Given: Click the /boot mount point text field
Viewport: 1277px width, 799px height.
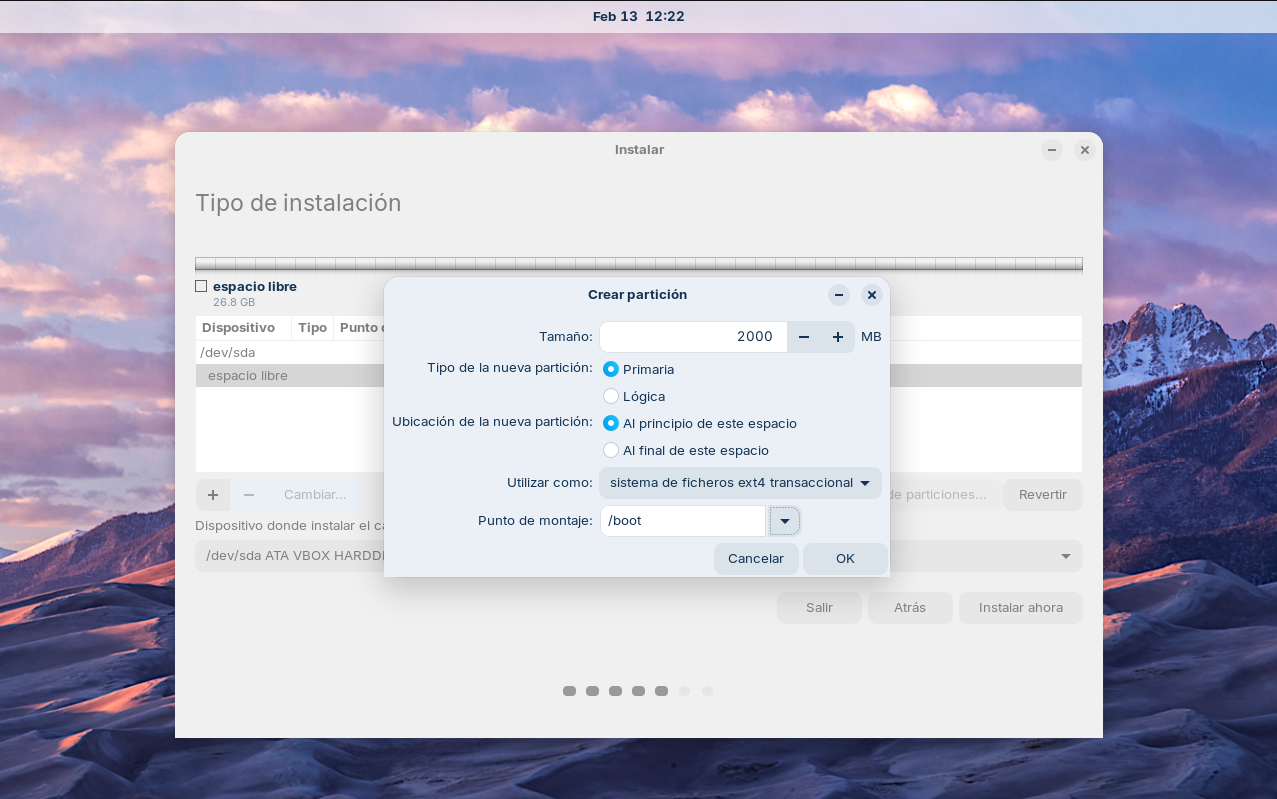Looking at the screenshot, I should point(682,521).
